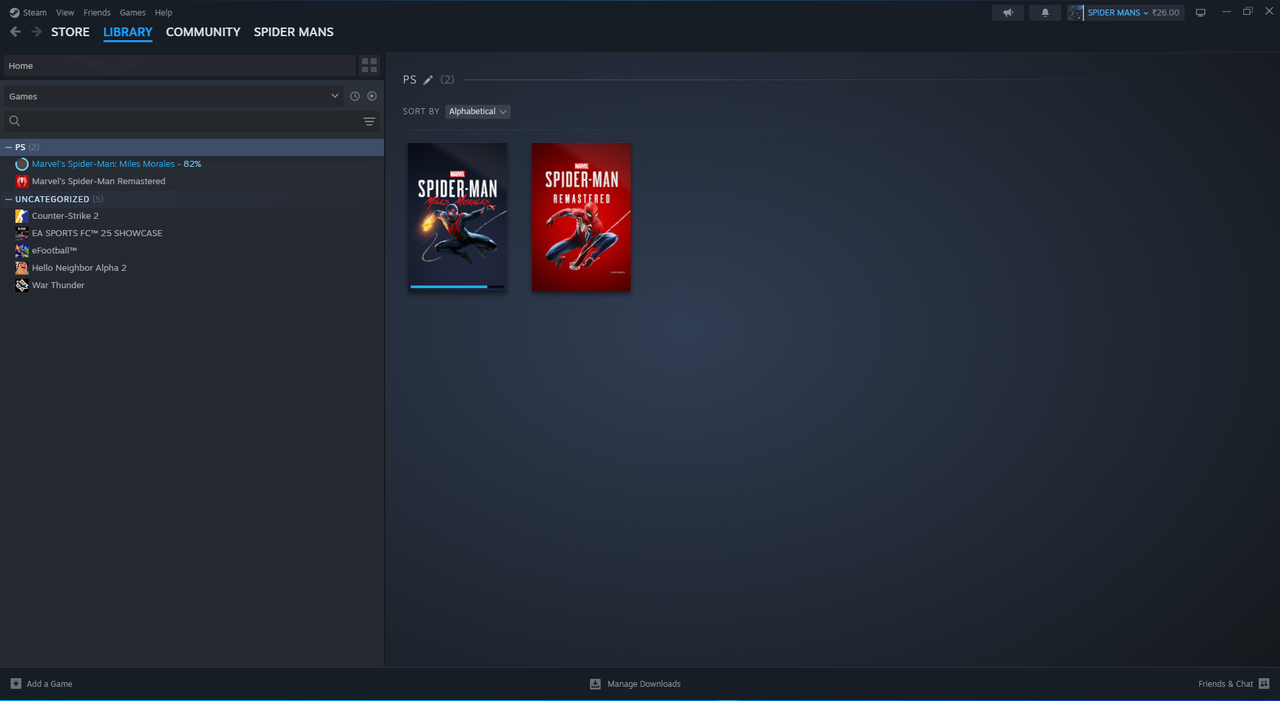The image size is (1280, 701).
Task: Click the eFootball game icon
Action: click(x=22, y=250)
